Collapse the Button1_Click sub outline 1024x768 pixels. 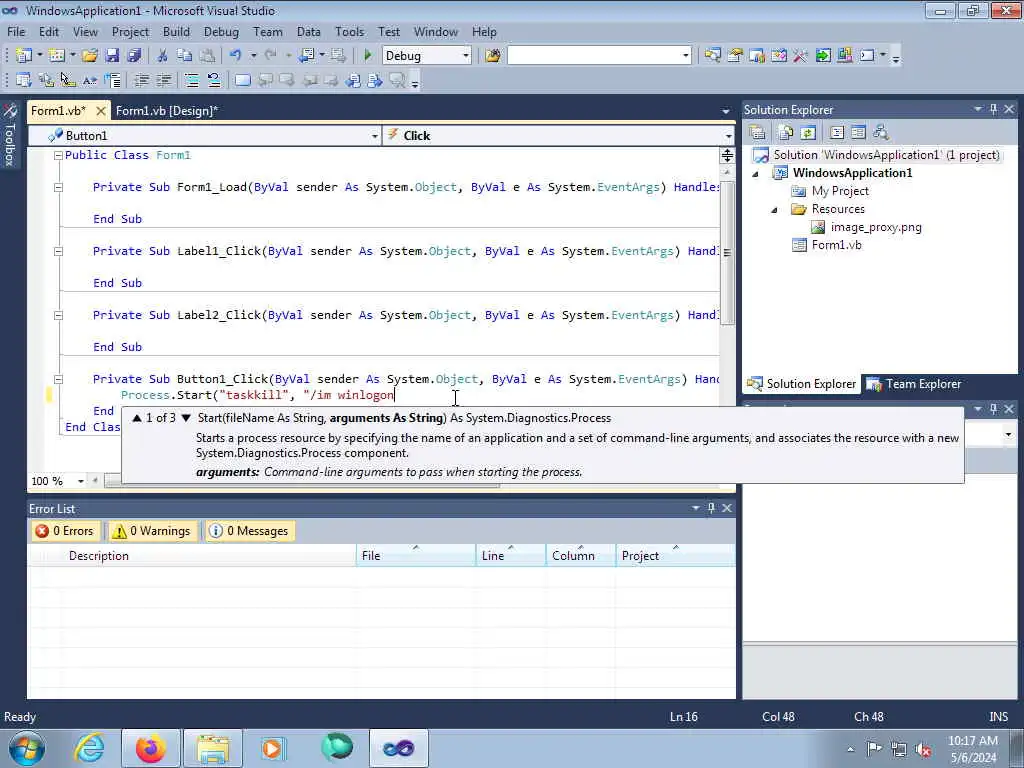coord(58,379)
